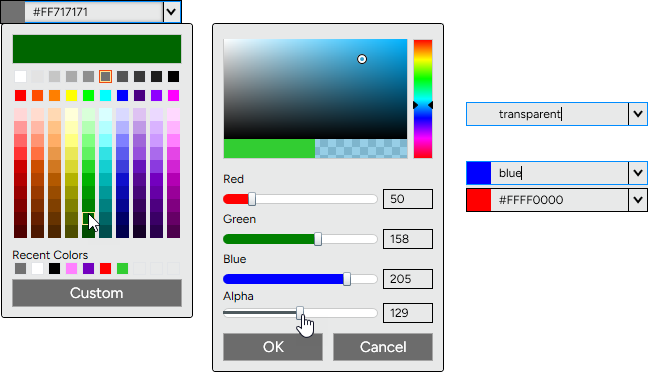Screen dimensions: 648x372
Task: Click the Red value field showing 50
Action: [x=408, y=199]
